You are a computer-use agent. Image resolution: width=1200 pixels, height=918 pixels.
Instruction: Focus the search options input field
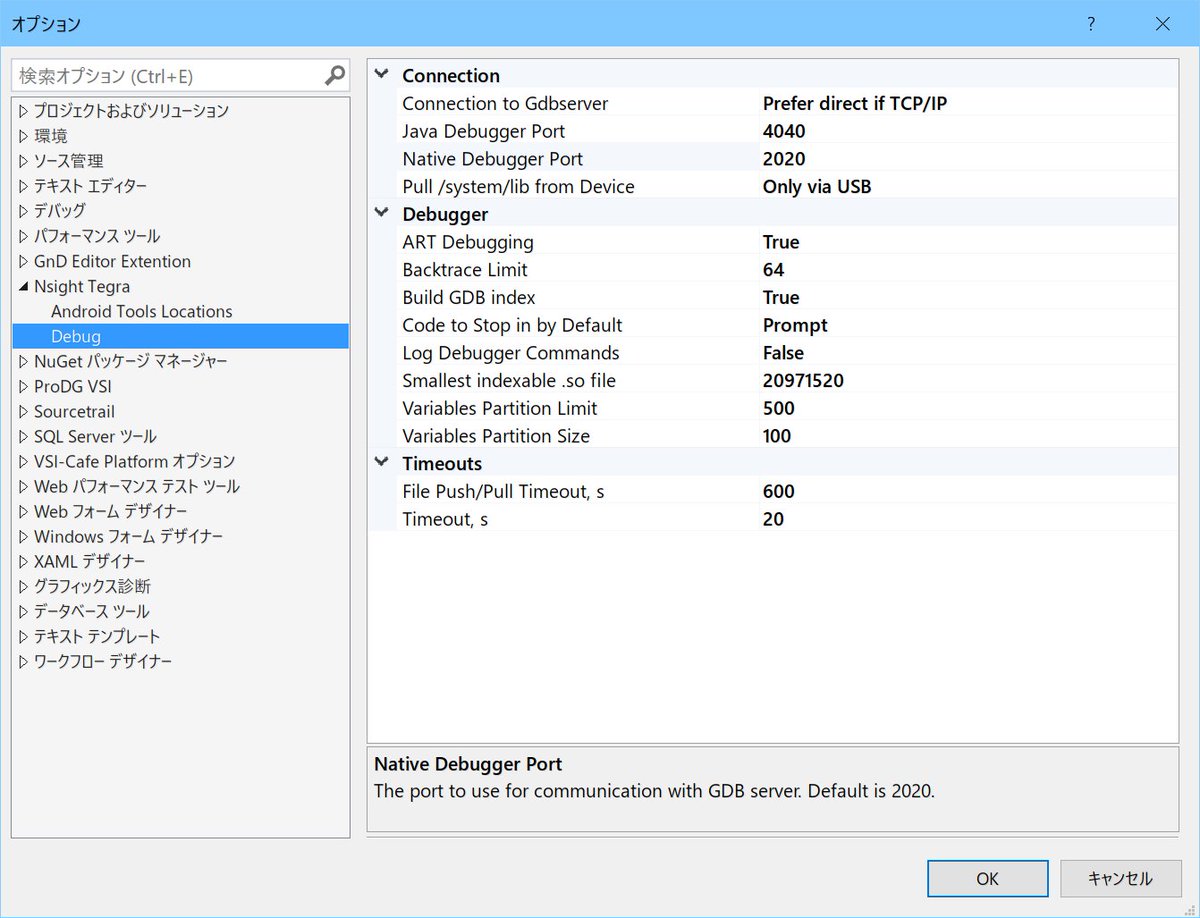(180, 75)
